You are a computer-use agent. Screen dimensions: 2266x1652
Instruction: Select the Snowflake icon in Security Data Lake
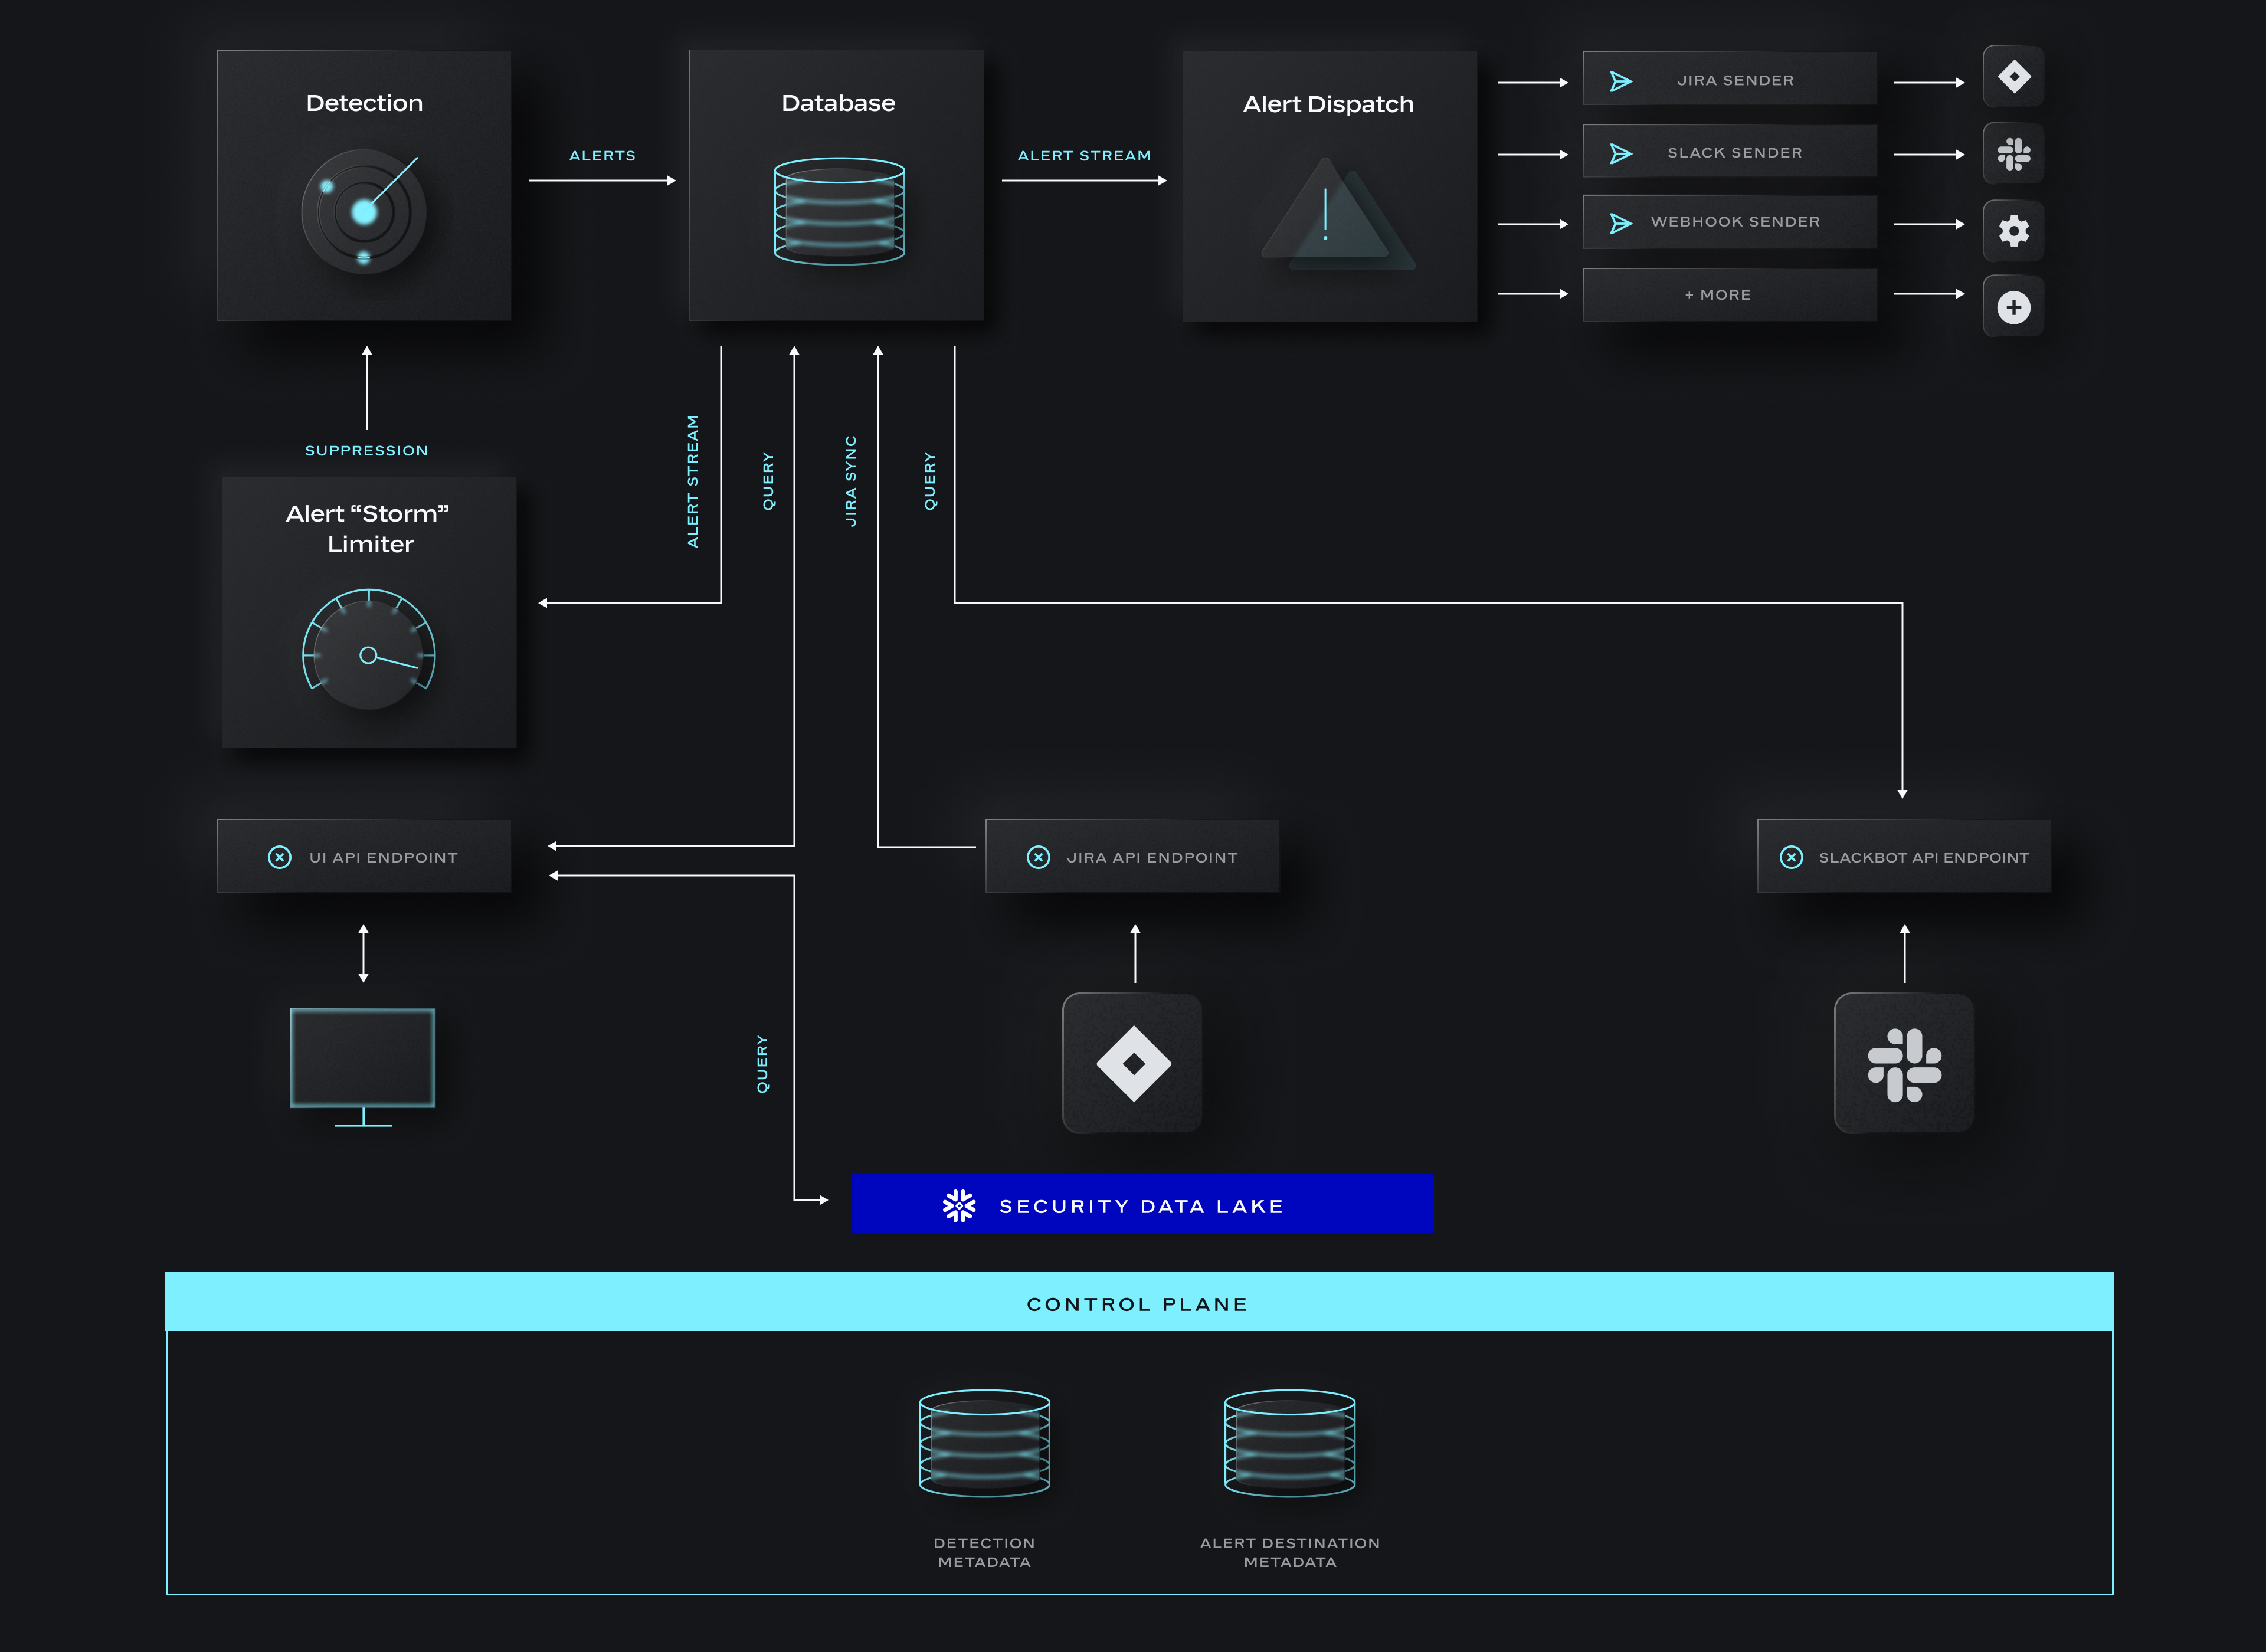[959, 1205]
